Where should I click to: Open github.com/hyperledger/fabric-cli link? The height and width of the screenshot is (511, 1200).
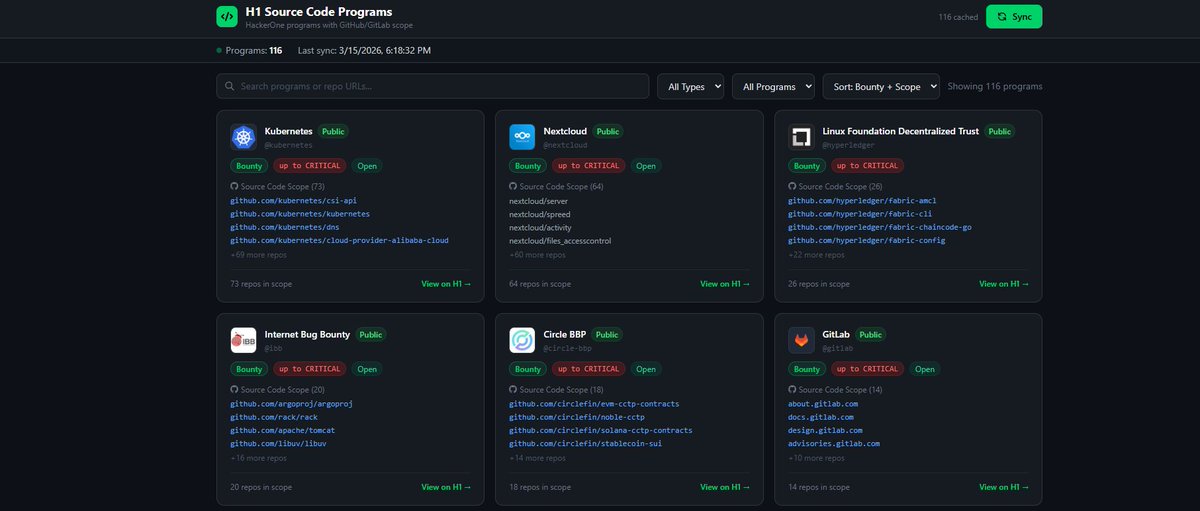tap(859, 214)
